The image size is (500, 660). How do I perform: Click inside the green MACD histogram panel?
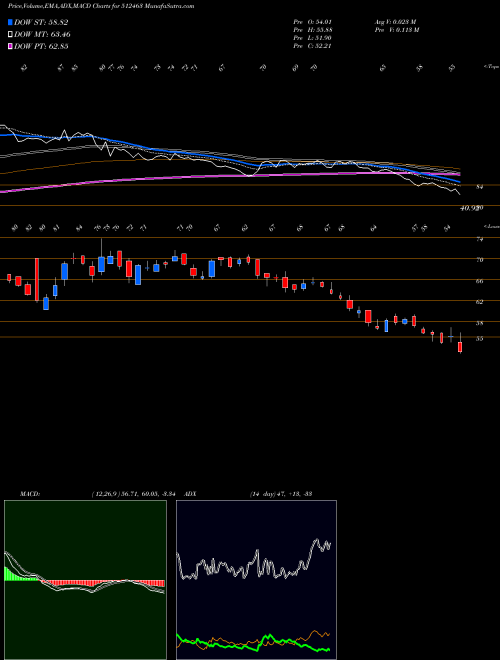click(x=85, y=580)
